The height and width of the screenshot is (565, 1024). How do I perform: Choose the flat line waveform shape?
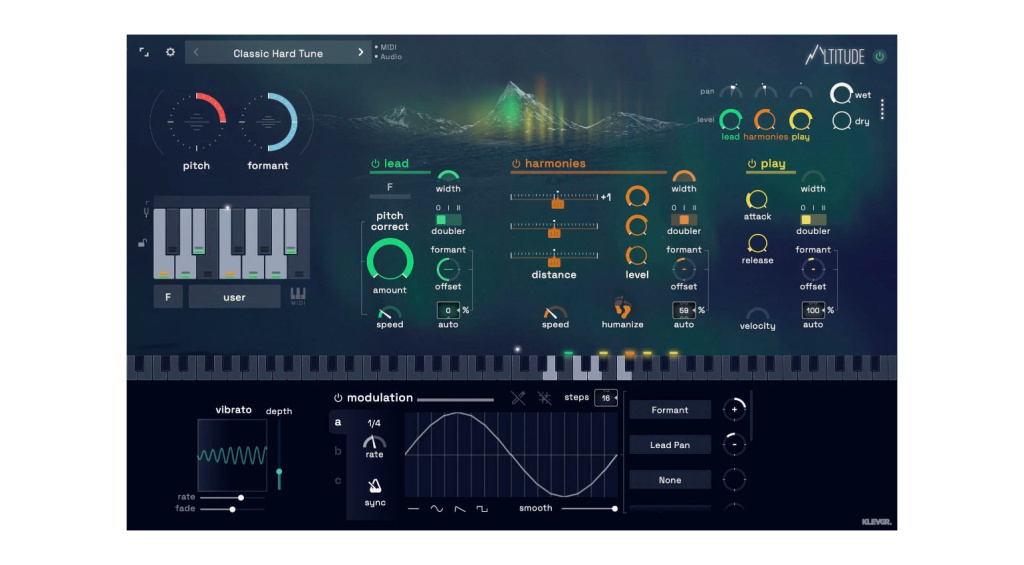pos(413,509)
